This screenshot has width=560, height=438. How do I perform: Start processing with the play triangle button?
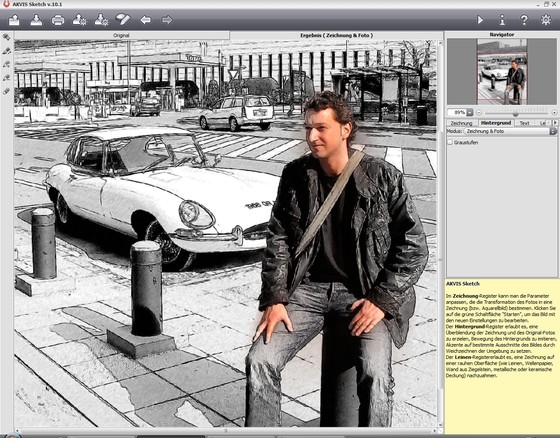click(480, 20)
